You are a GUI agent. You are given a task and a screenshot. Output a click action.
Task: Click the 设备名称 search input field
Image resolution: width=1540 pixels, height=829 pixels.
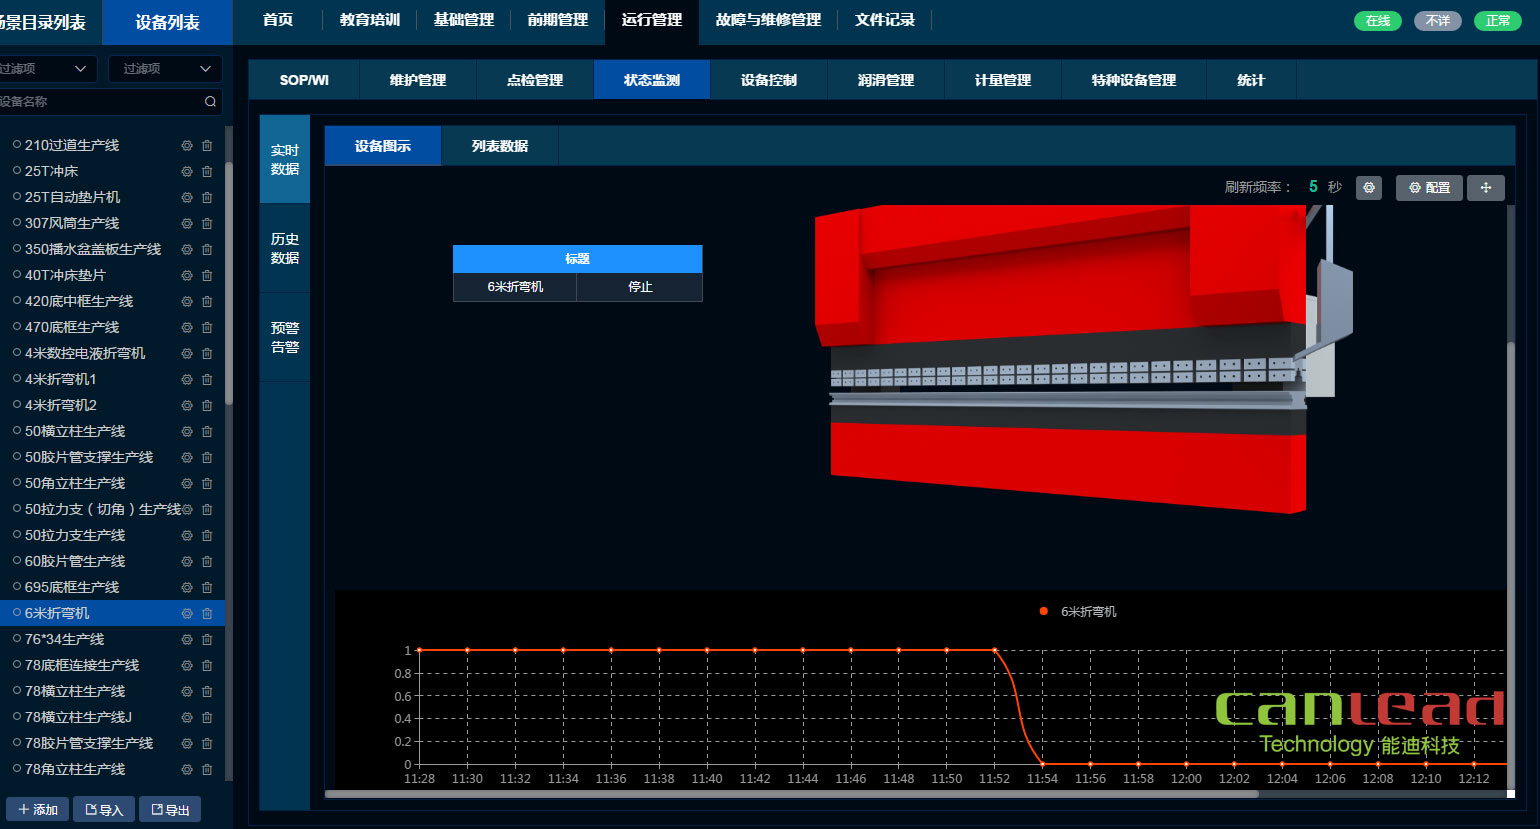(100, 101)
